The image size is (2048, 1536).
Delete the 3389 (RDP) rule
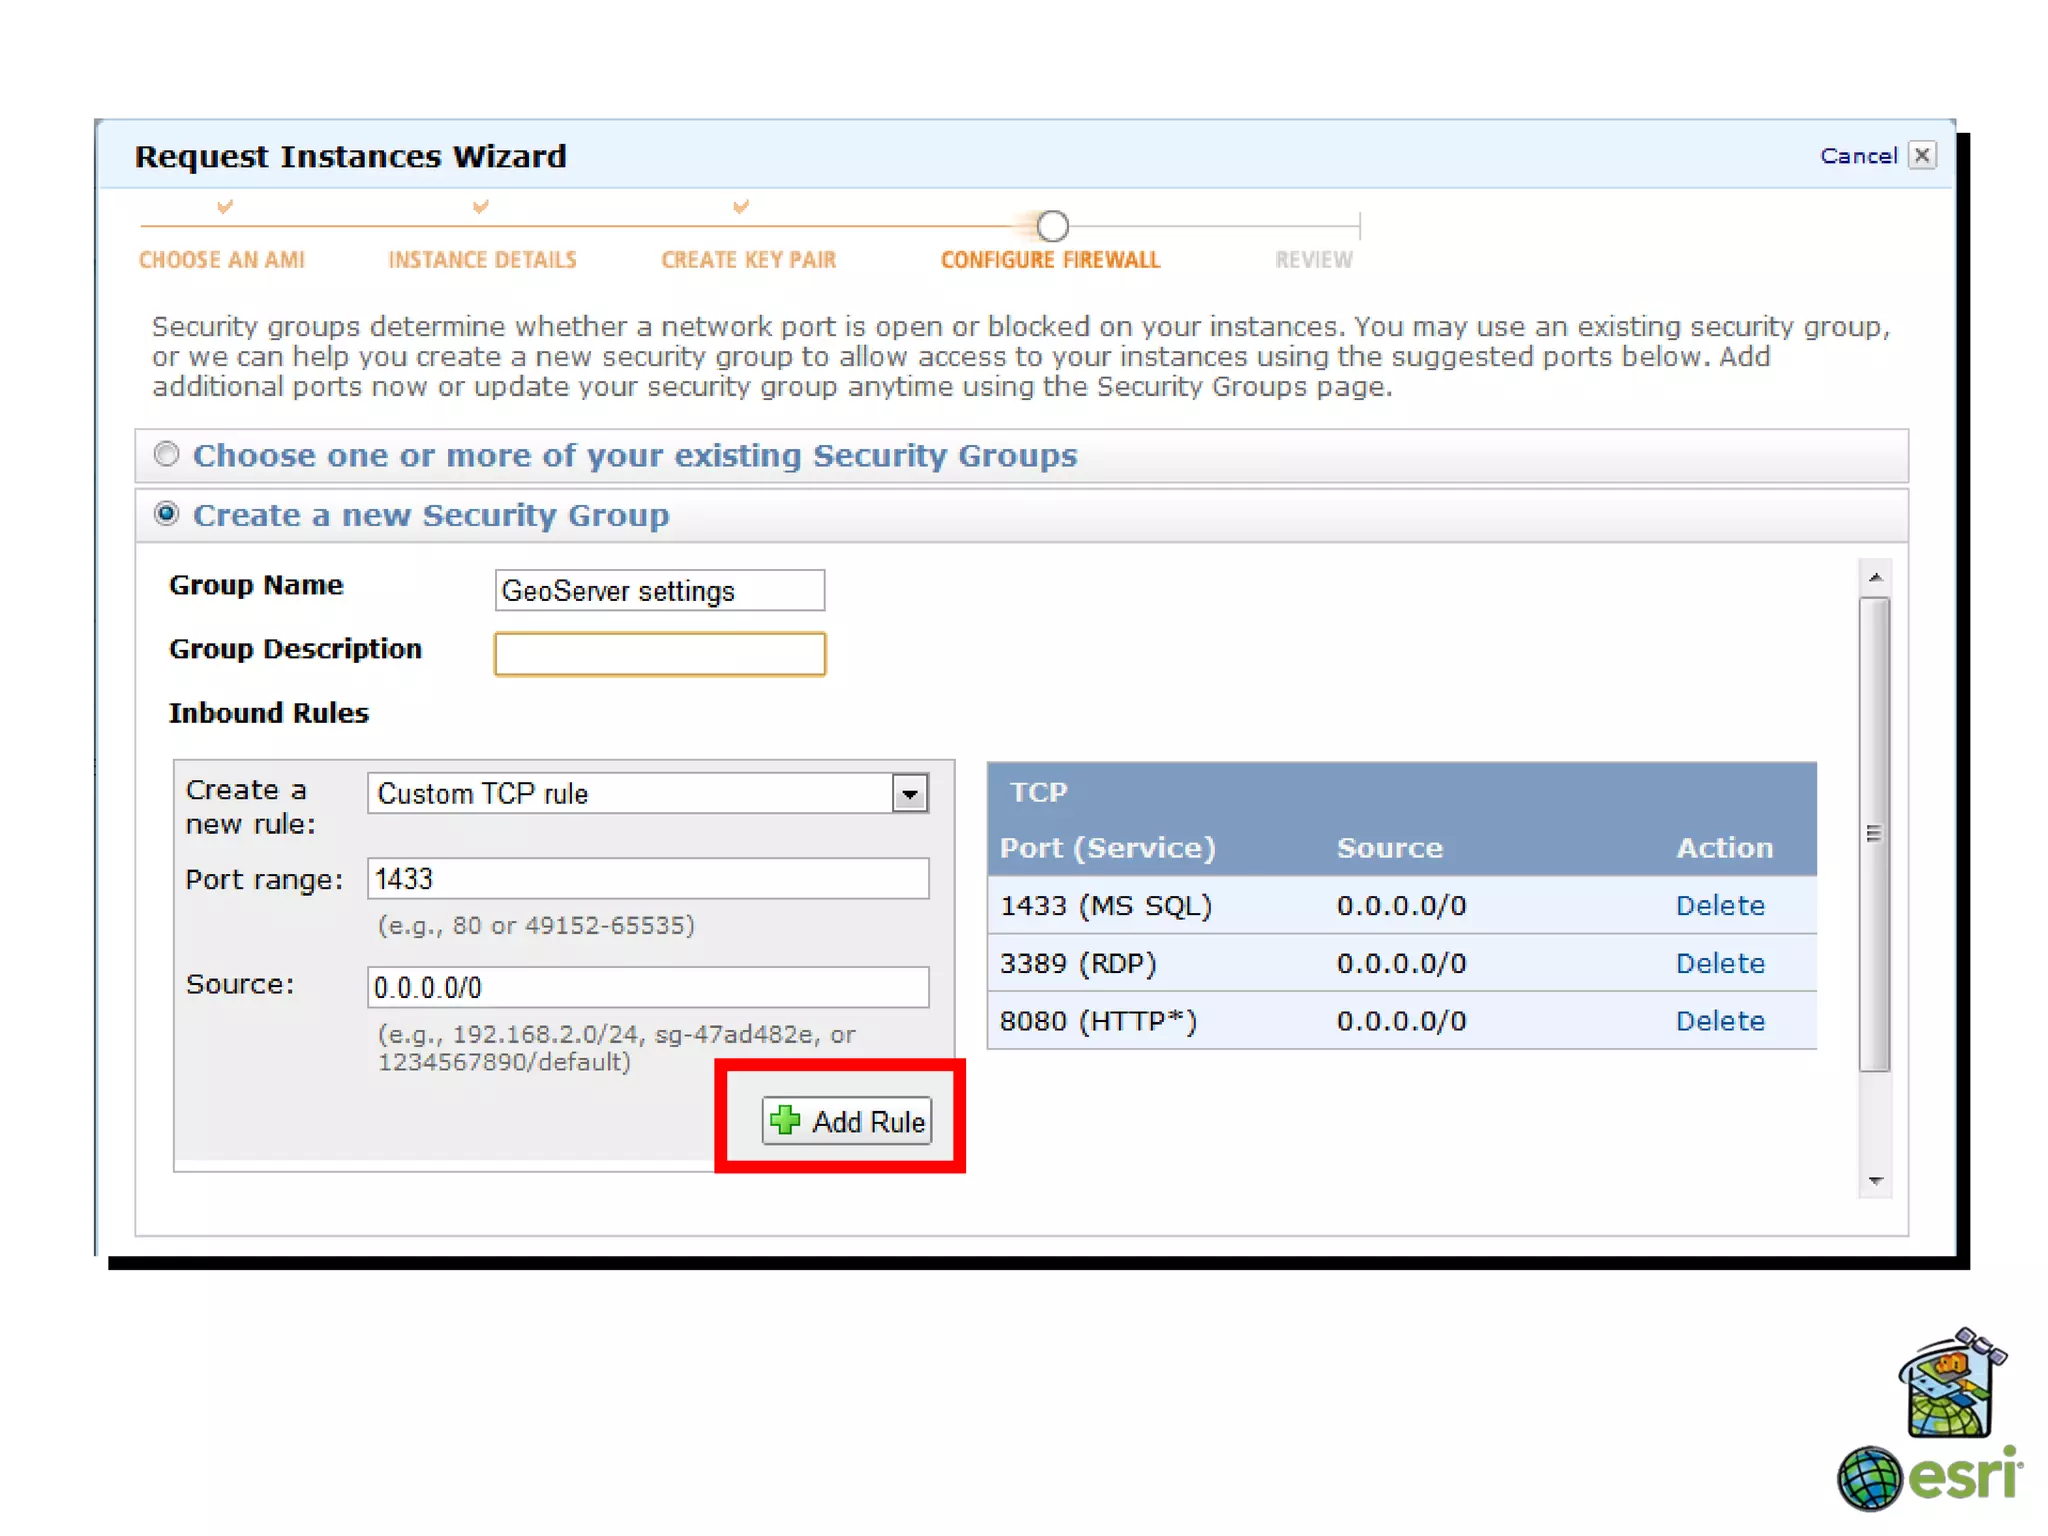pyautogui.click(x=1719, y=964)
